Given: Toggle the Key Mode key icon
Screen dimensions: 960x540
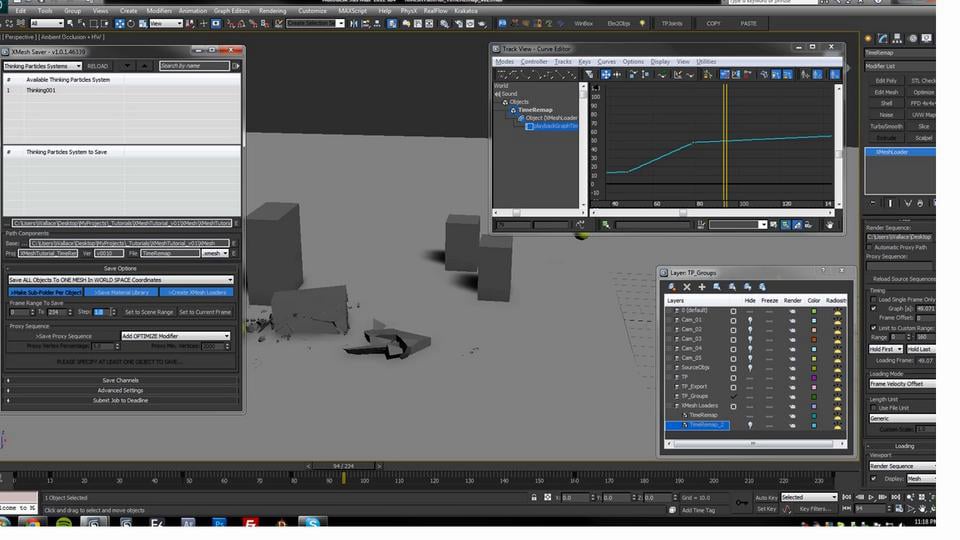Looking at the screenshot, I should [741, 503].
